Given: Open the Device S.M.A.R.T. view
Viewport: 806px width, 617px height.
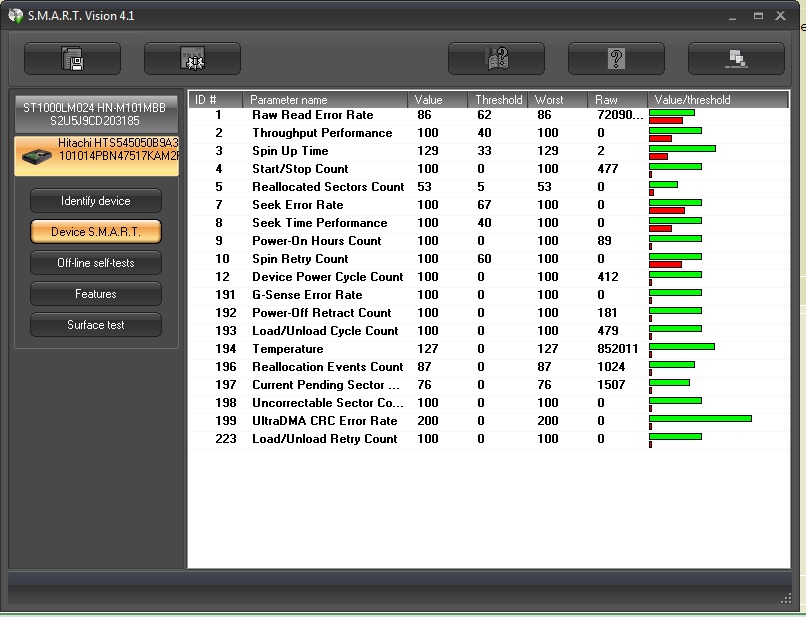Looking at the screenshot, I should tap(96, 232).
